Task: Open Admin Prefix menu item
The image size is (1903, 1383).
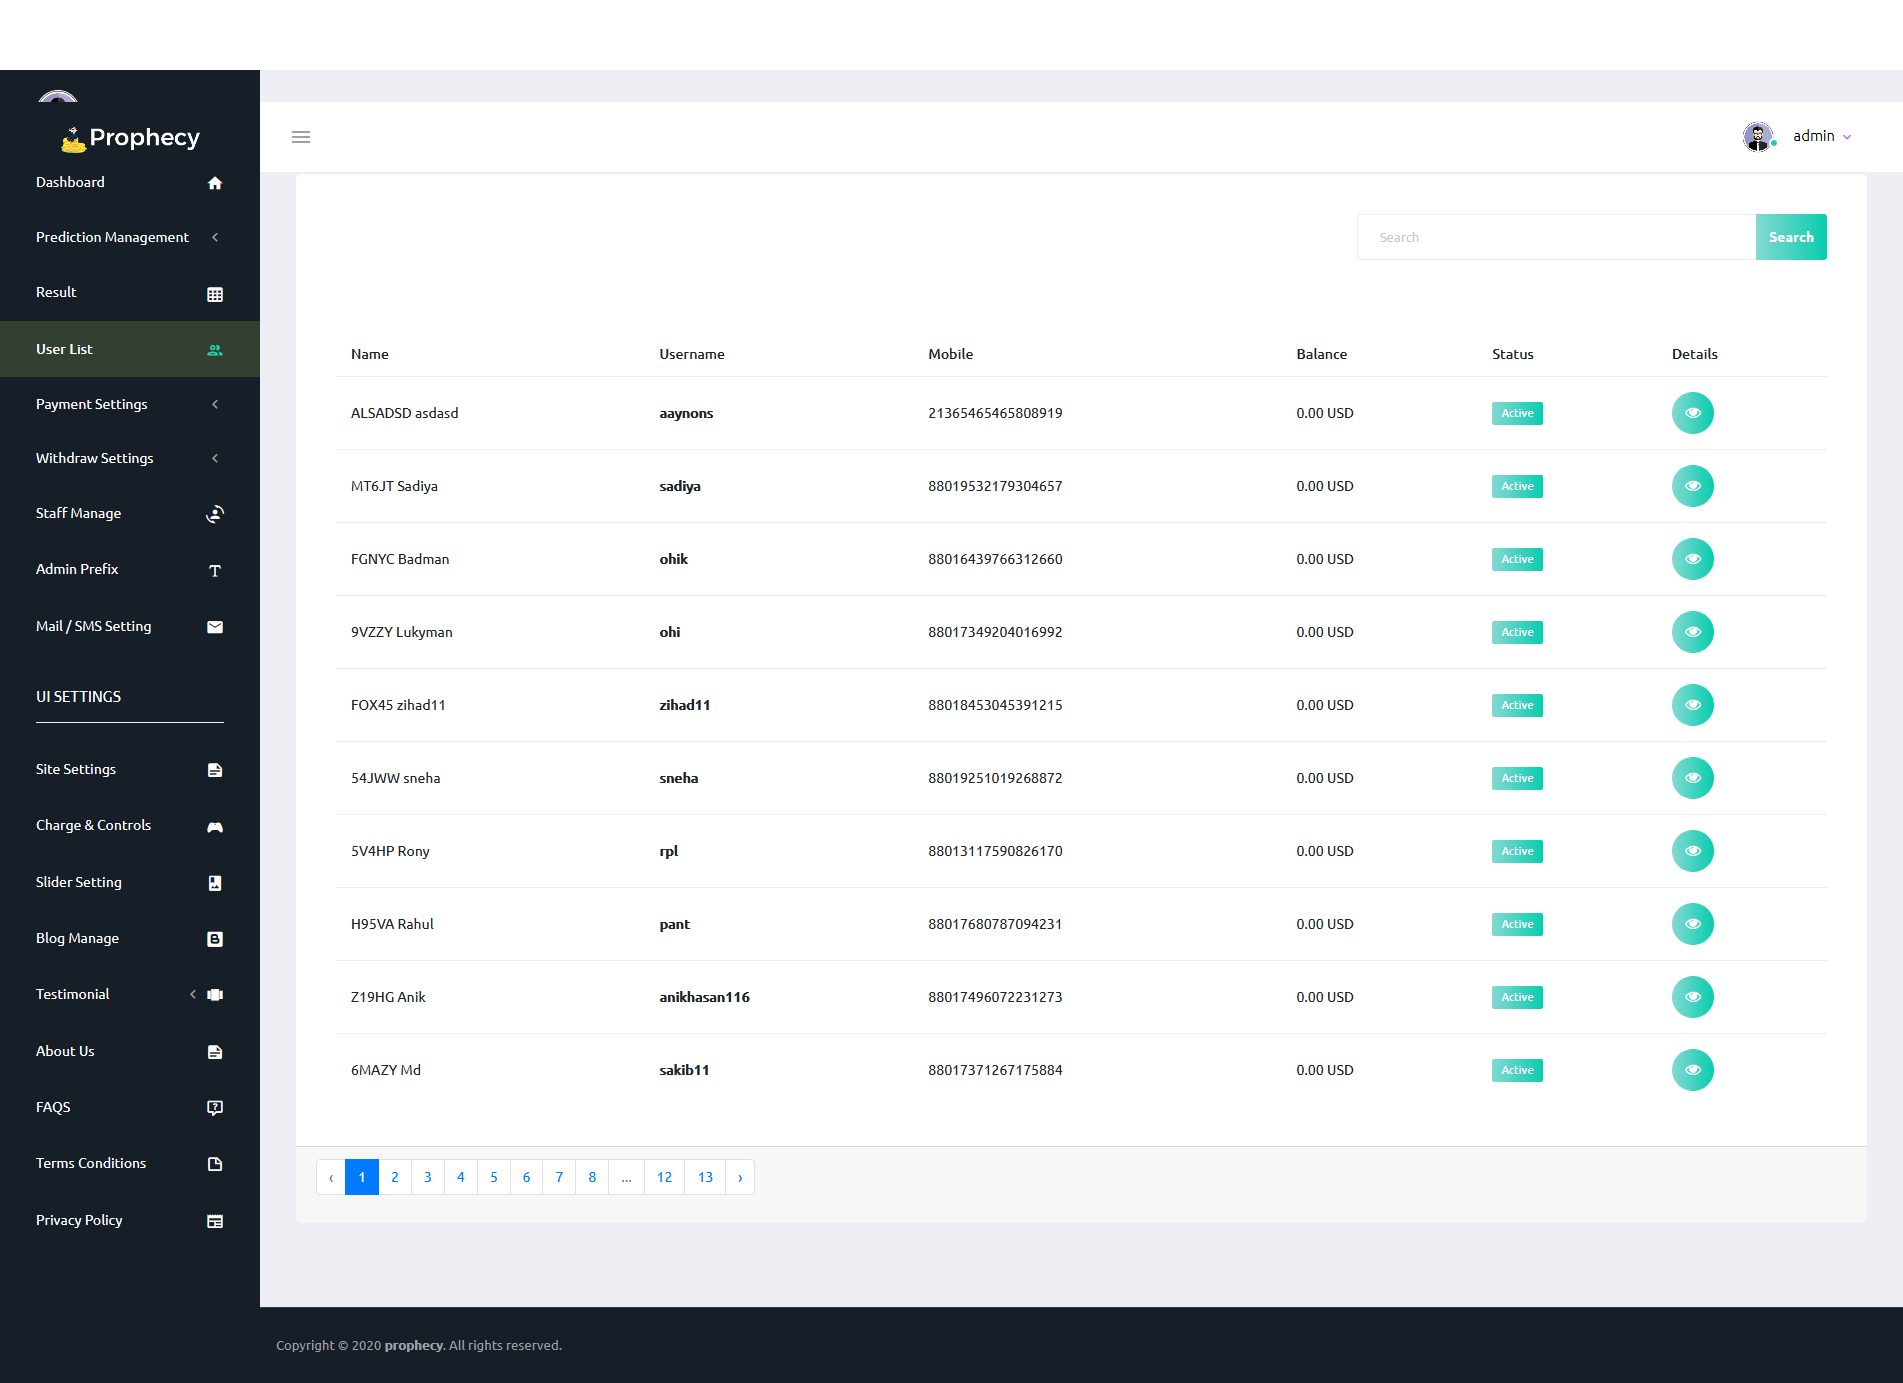Action: click(x=130, y=569)
